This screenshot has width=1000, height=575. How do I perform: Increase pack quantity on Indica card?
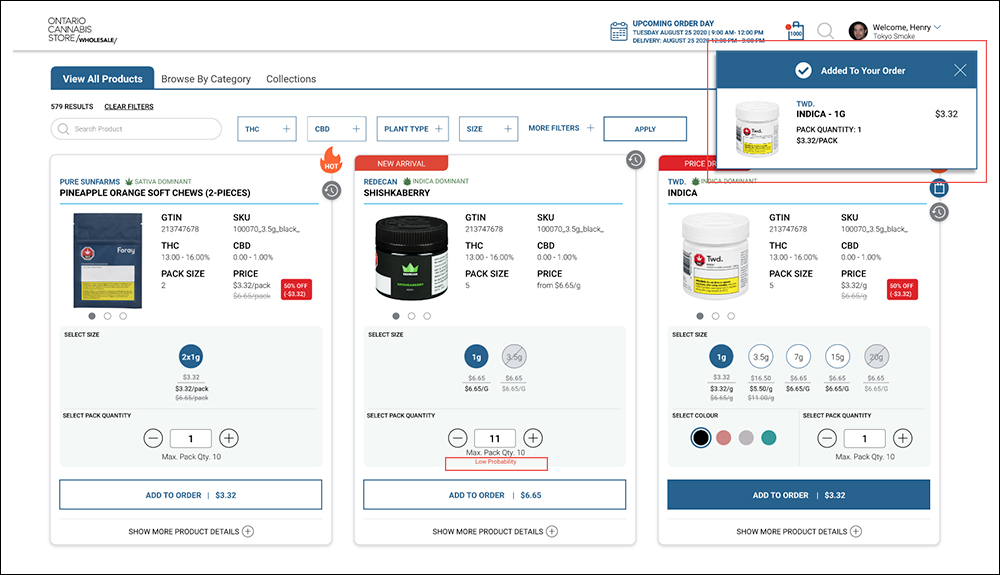pyautogui.click(x=902, y=438)
